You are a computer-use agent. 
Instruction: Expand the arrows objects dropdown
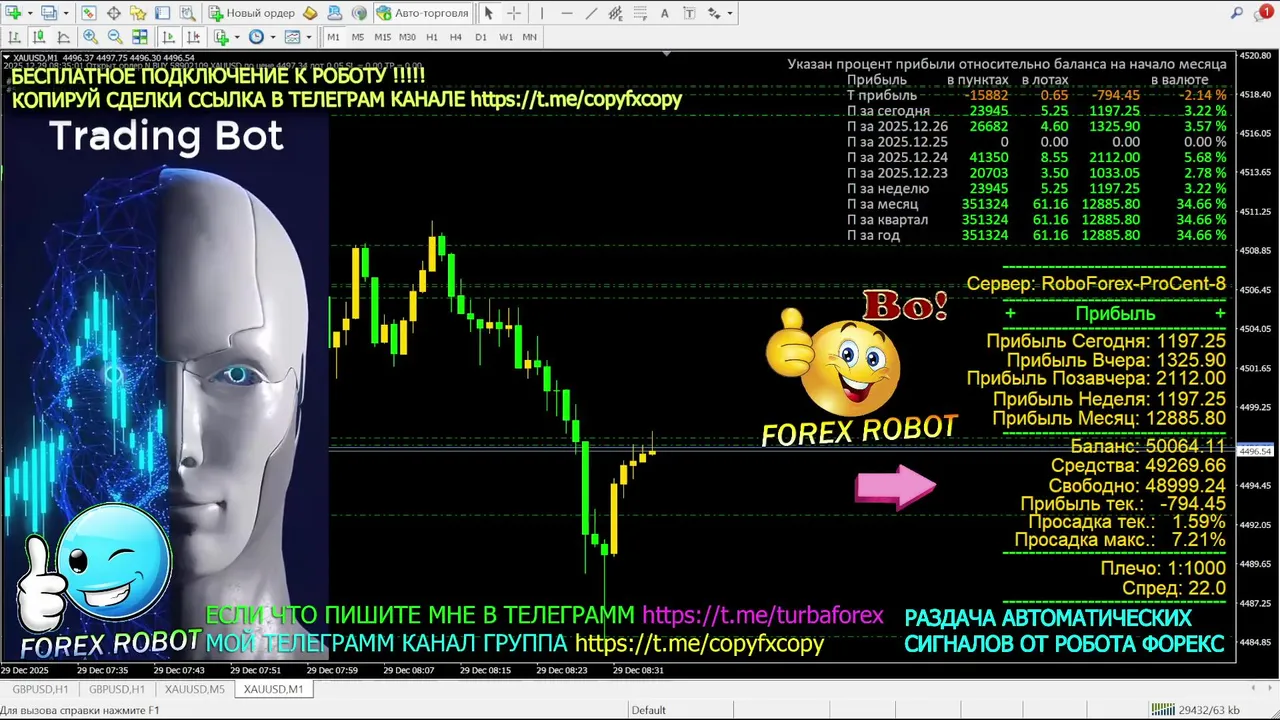point(730,13)
